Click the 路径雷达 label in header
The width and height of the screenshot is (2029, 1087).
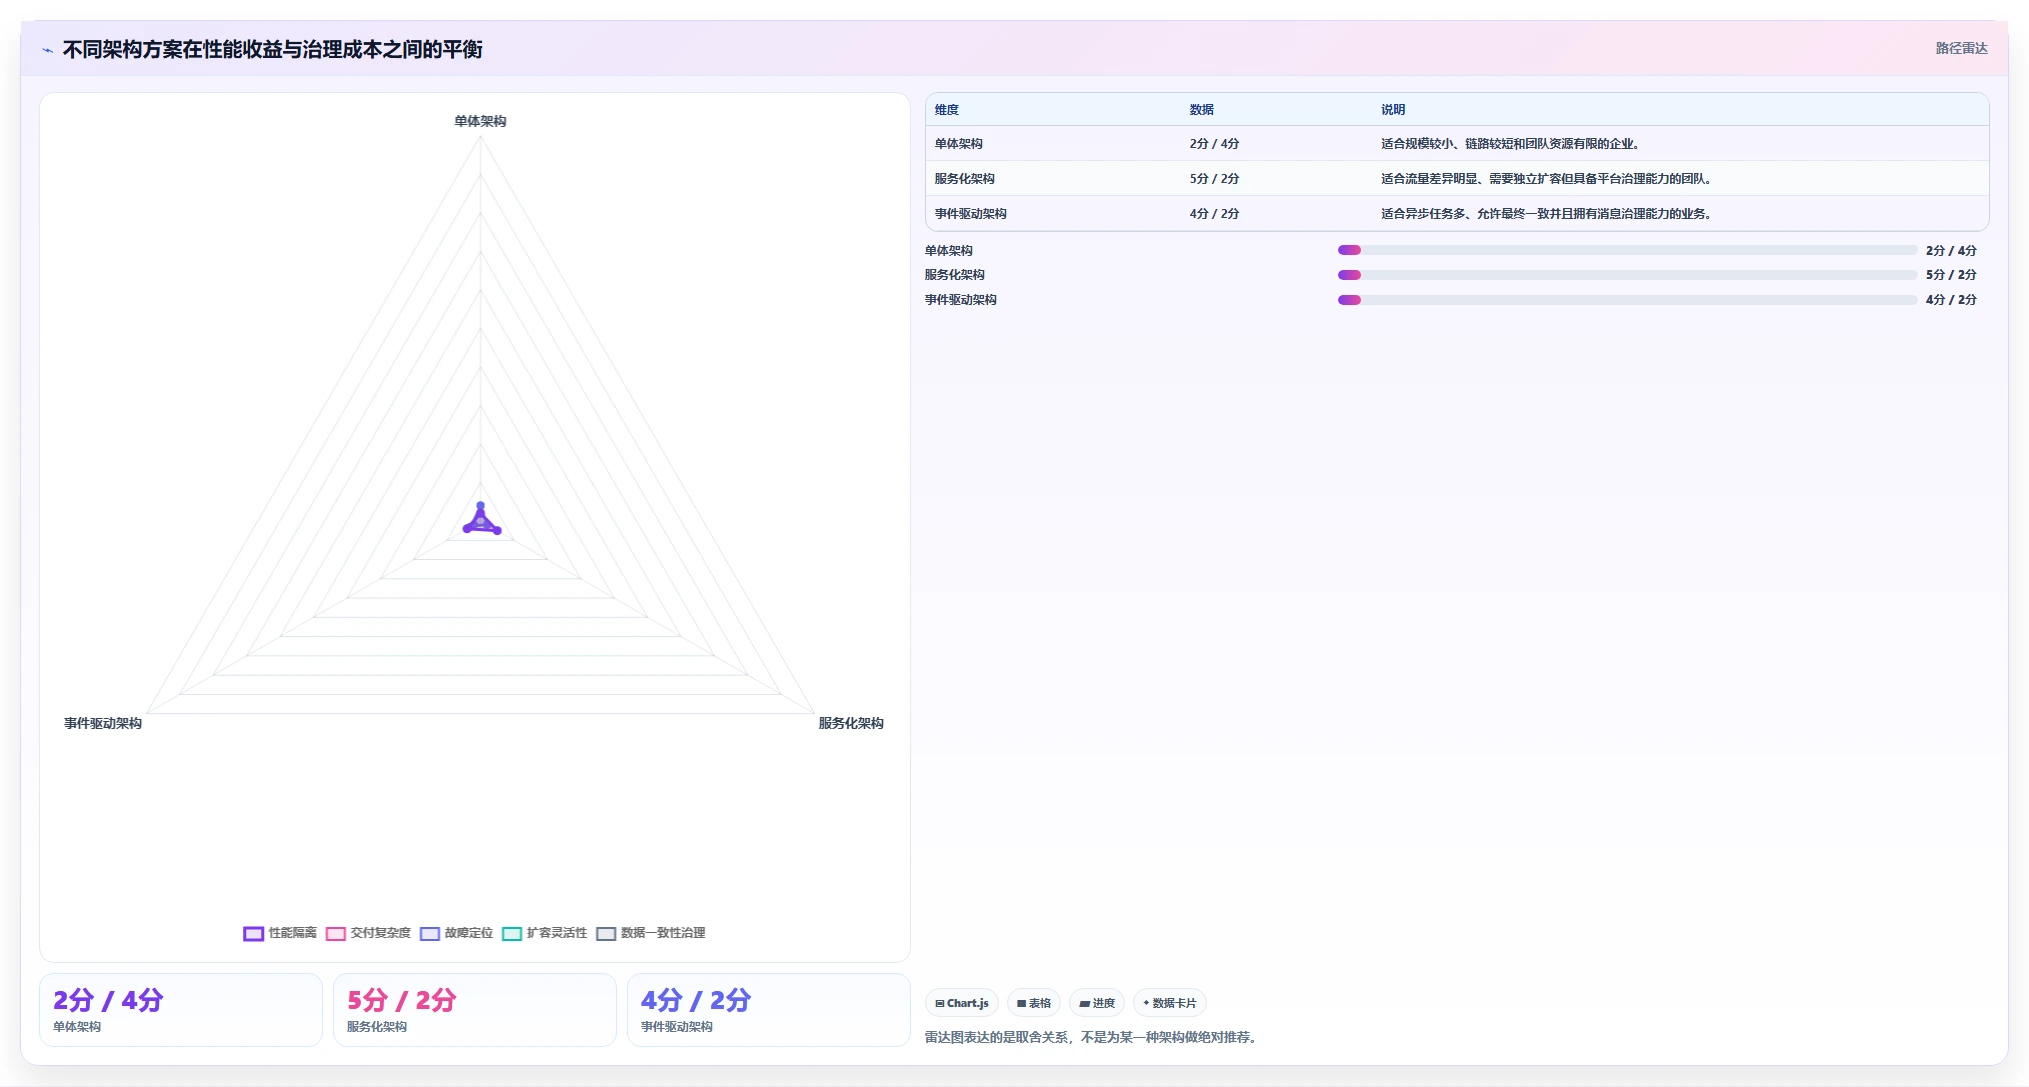click(x=1961, y=48)
